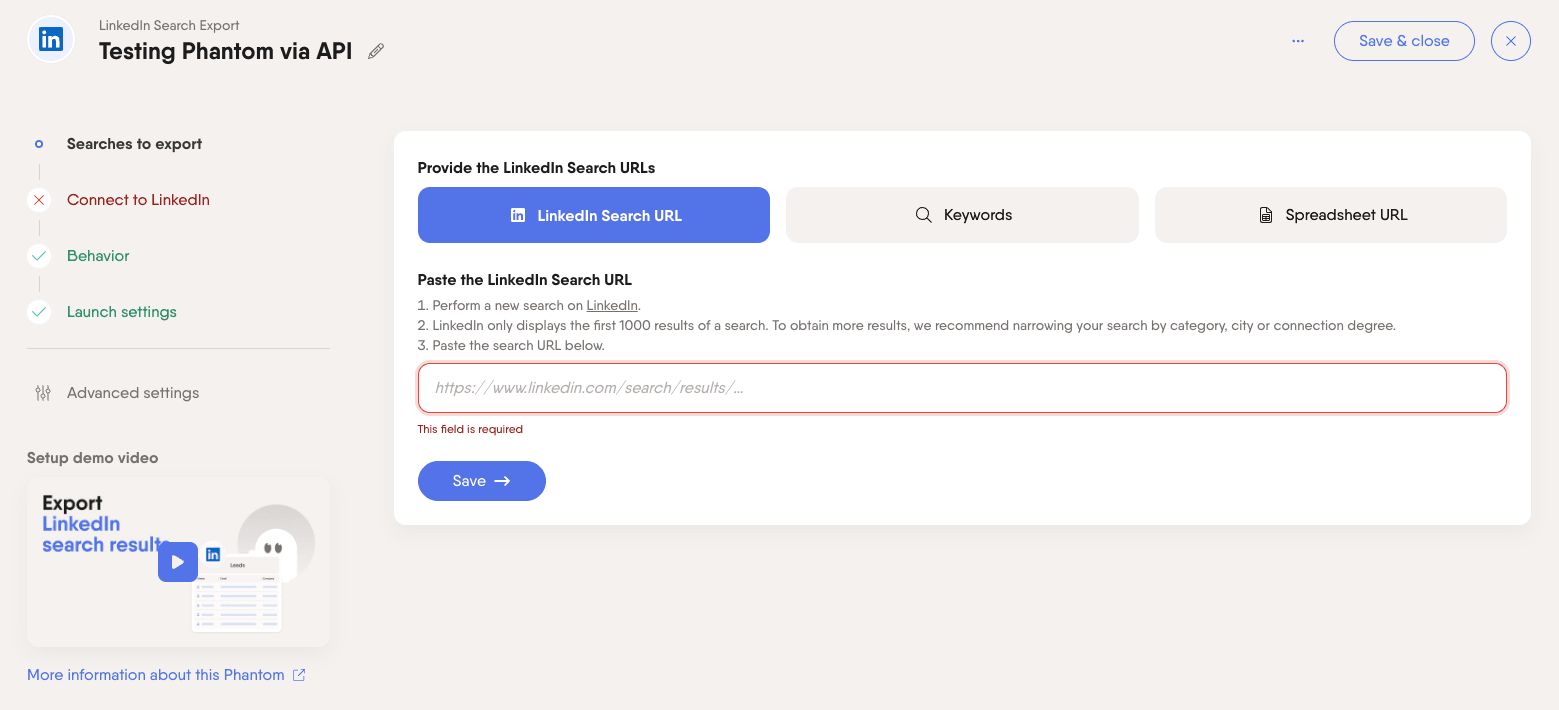1559x710 pixels.
Task: Select the LinkedIn Search URL tab
Action: [x=594, y=215]
